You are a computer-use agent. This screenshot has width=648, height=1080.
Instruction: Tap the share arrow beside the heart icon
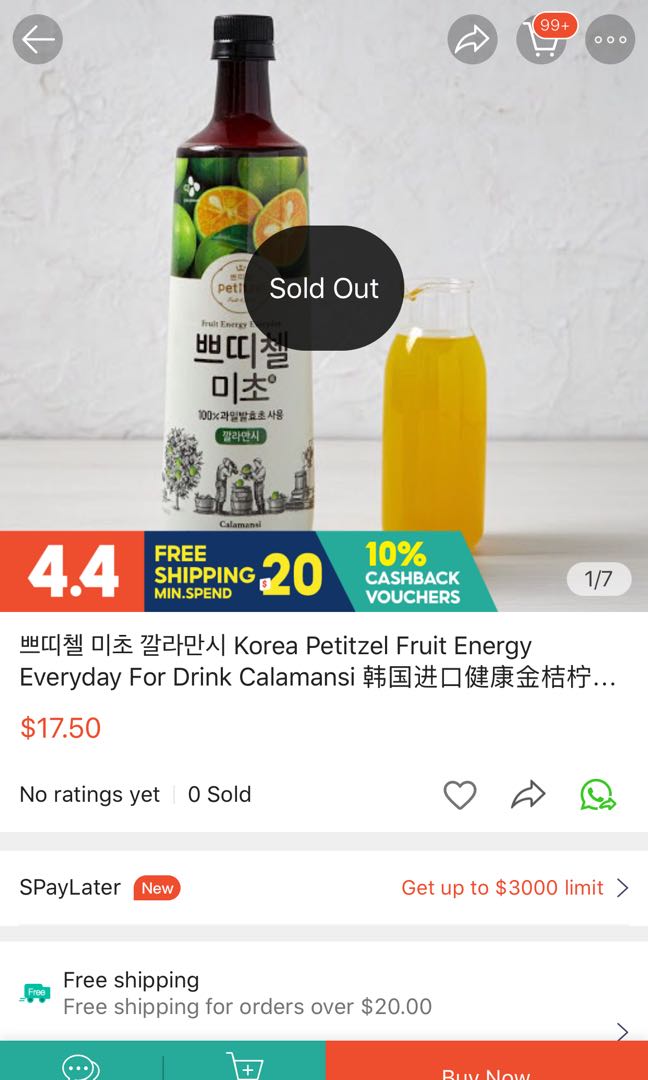coord(528,794)
